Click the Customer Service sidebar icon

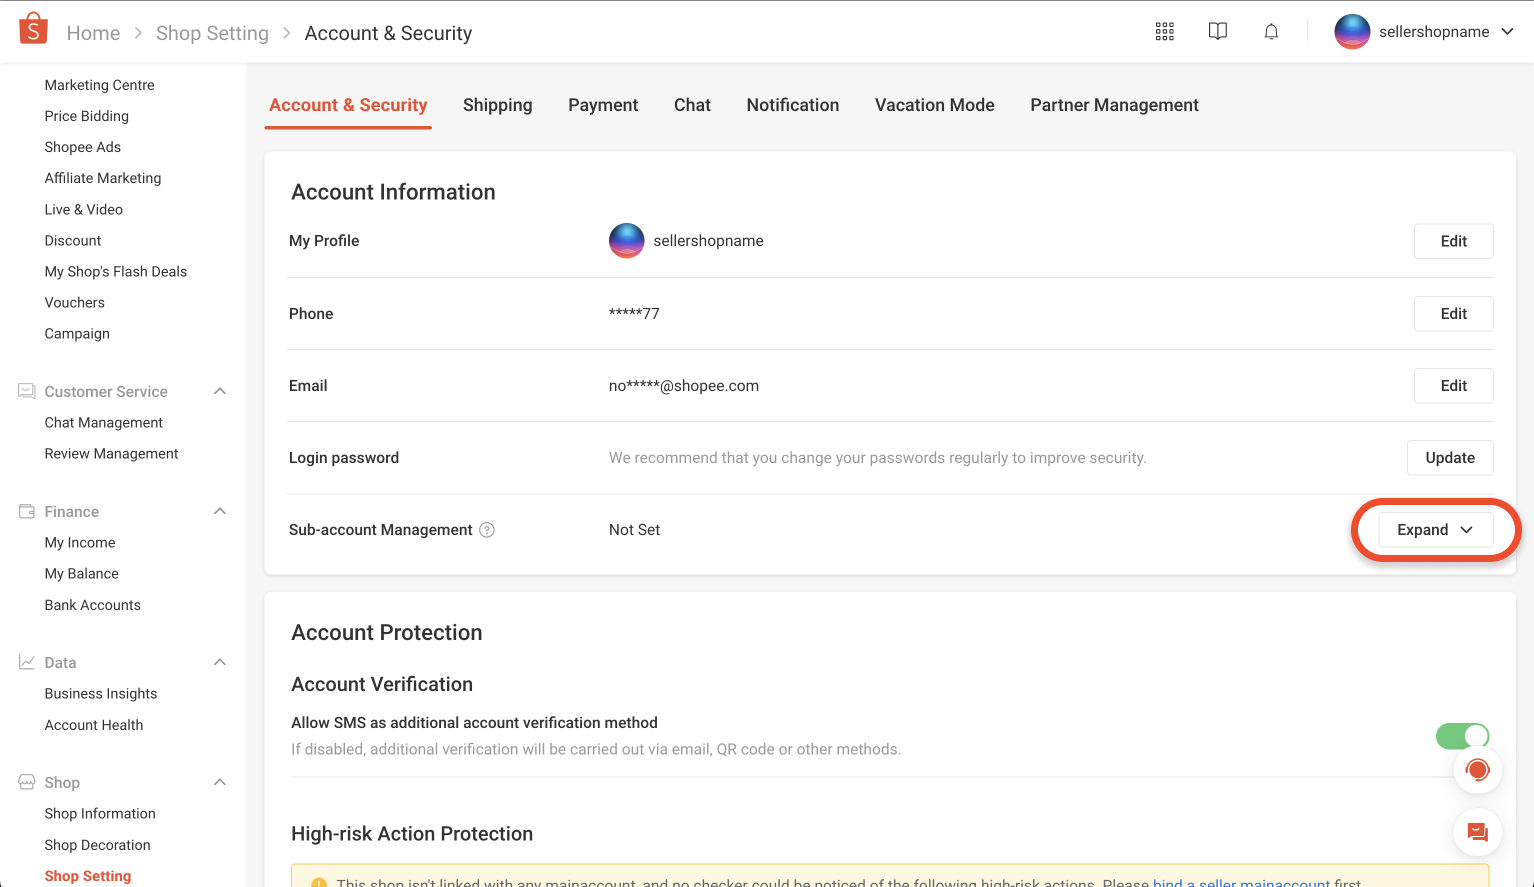[26, 390]
